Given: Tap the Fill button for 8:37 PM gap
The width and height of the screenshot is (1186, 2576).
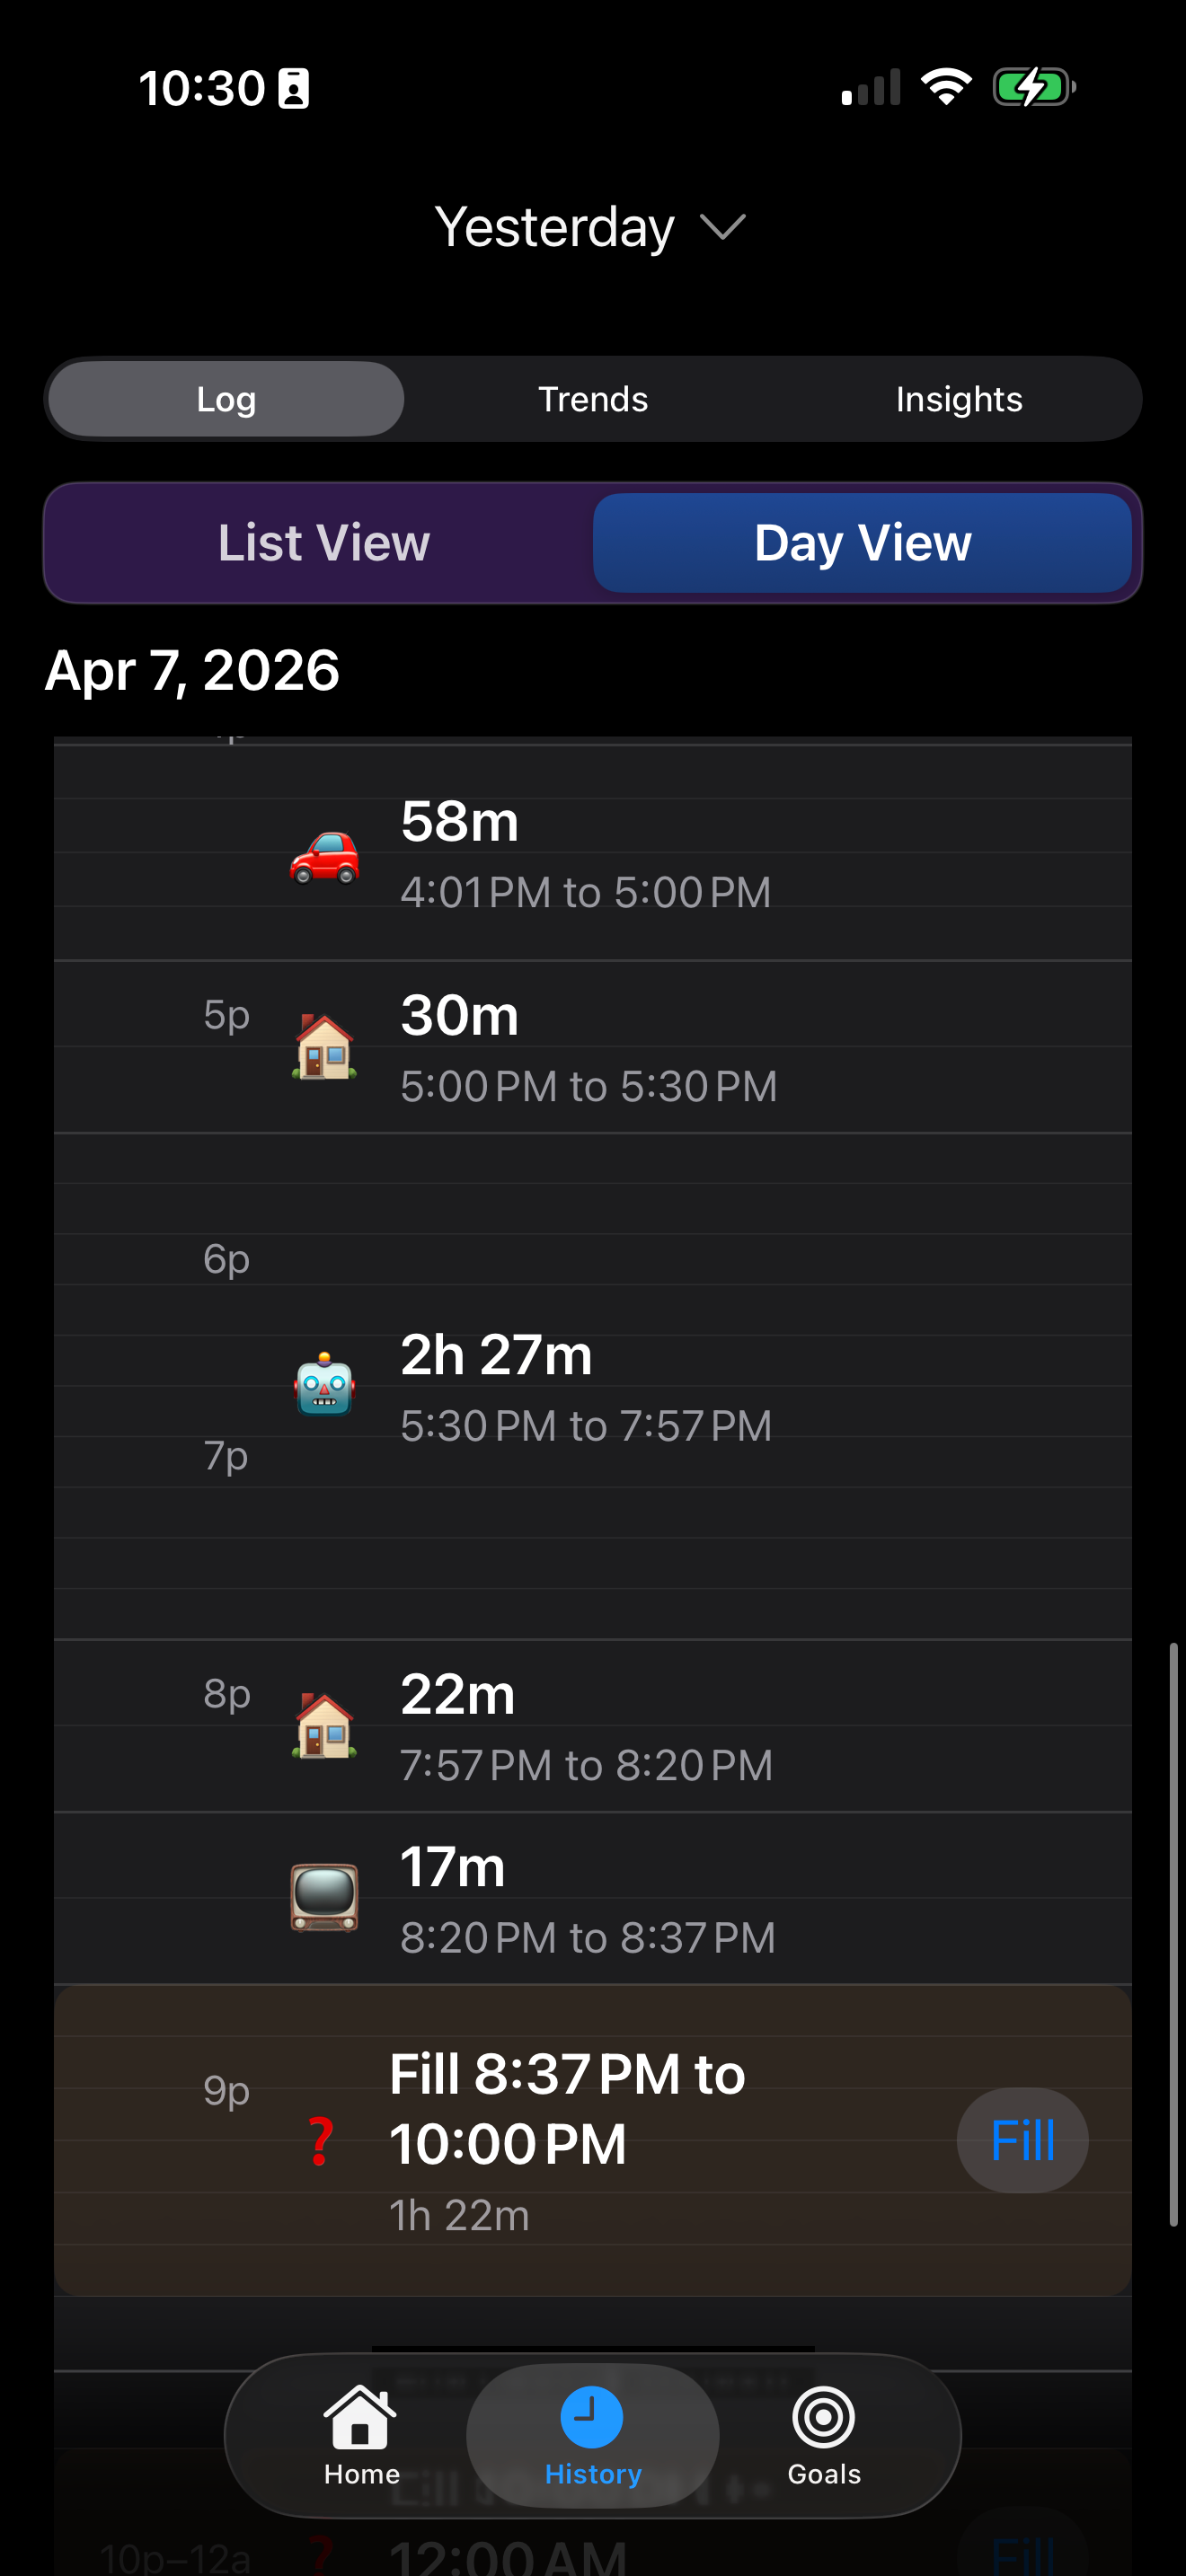Looking at the screenshot, I should 1022,2140.
